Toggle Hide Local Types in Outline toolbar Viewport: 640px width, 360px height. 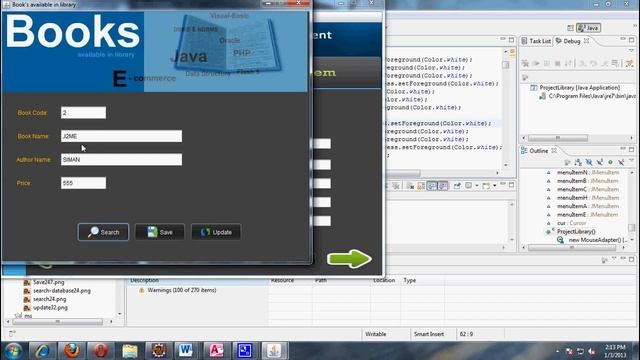(x=621, y=162)
